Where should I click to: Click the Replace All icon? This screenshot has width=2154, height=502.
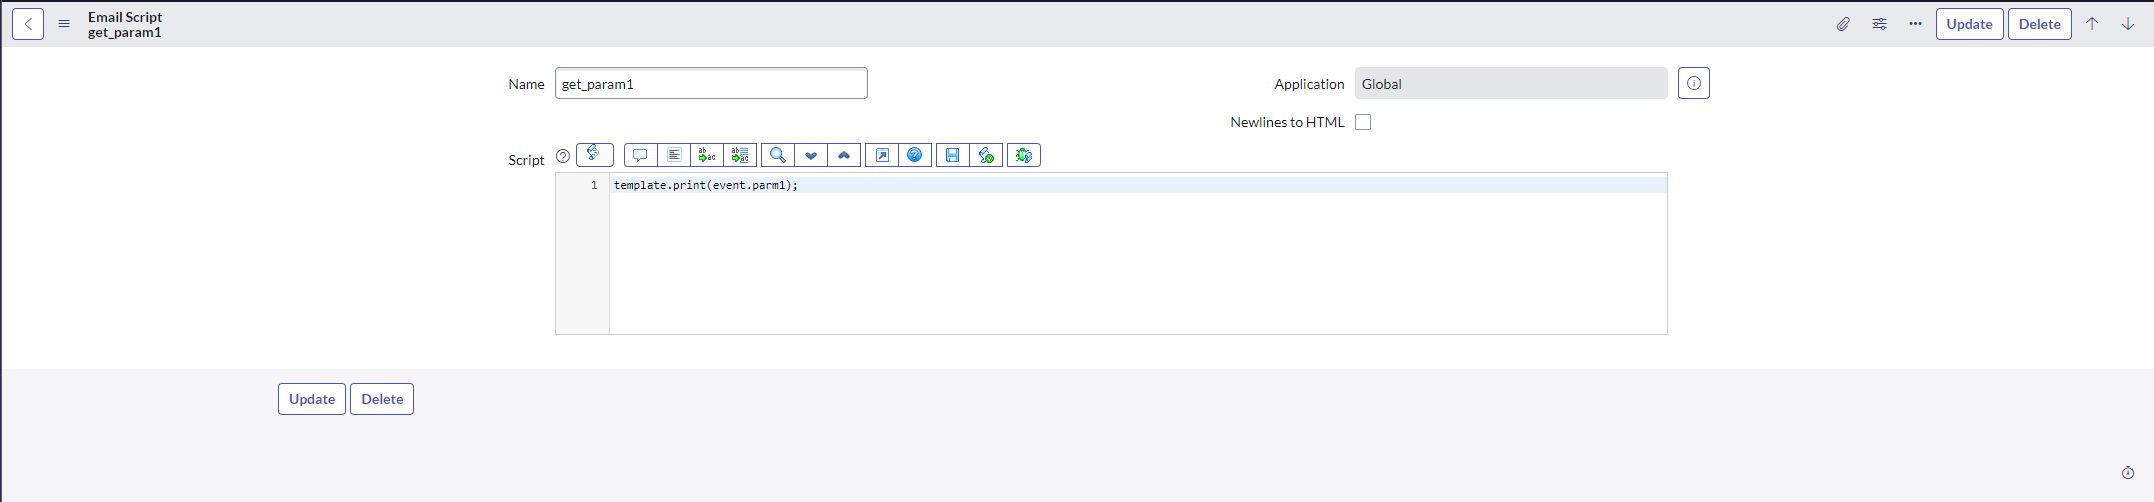[740, 155]
